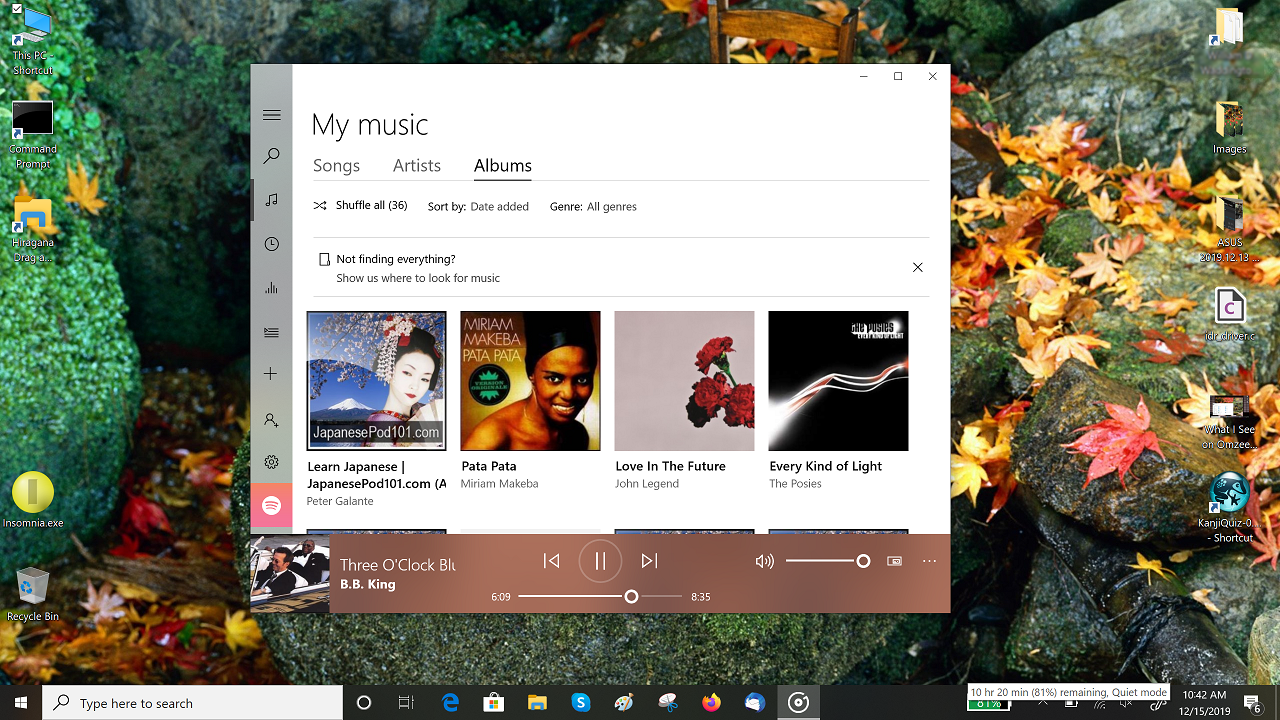Open Snipping Tool icon on taskbar
Screen dimensions: 1280x720
(x=668, y=703)
